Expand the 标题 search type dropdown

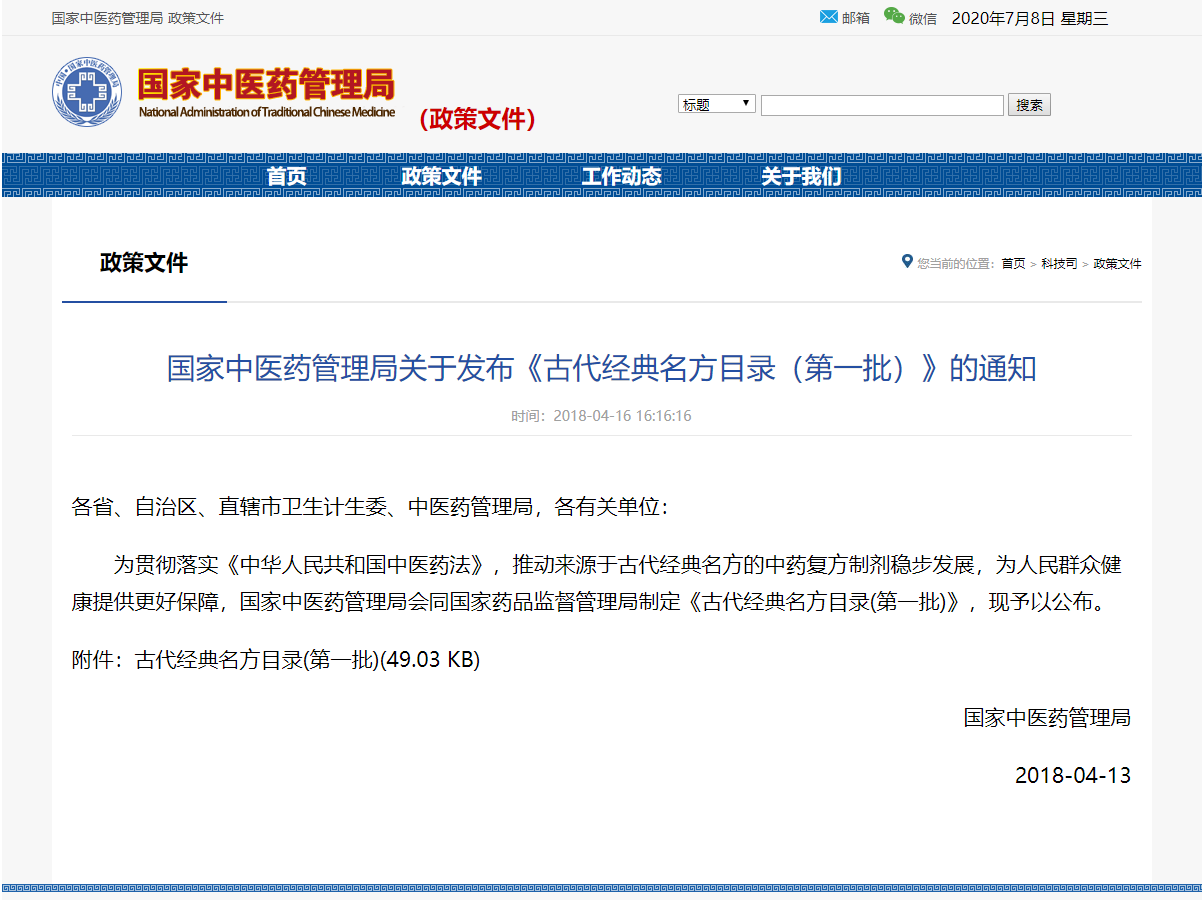pos(717,104)
